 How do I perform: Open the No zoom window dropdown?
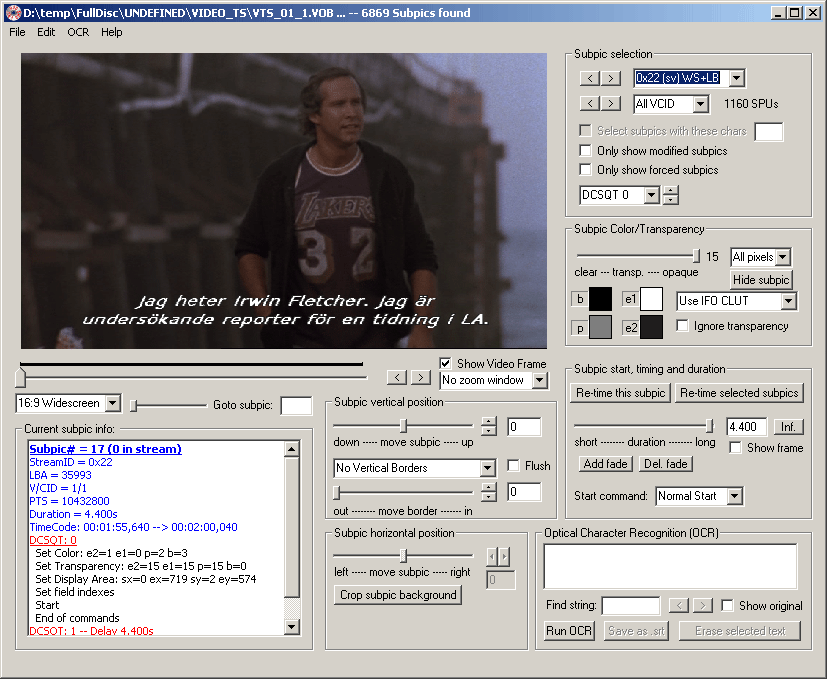tap(540, 380)
